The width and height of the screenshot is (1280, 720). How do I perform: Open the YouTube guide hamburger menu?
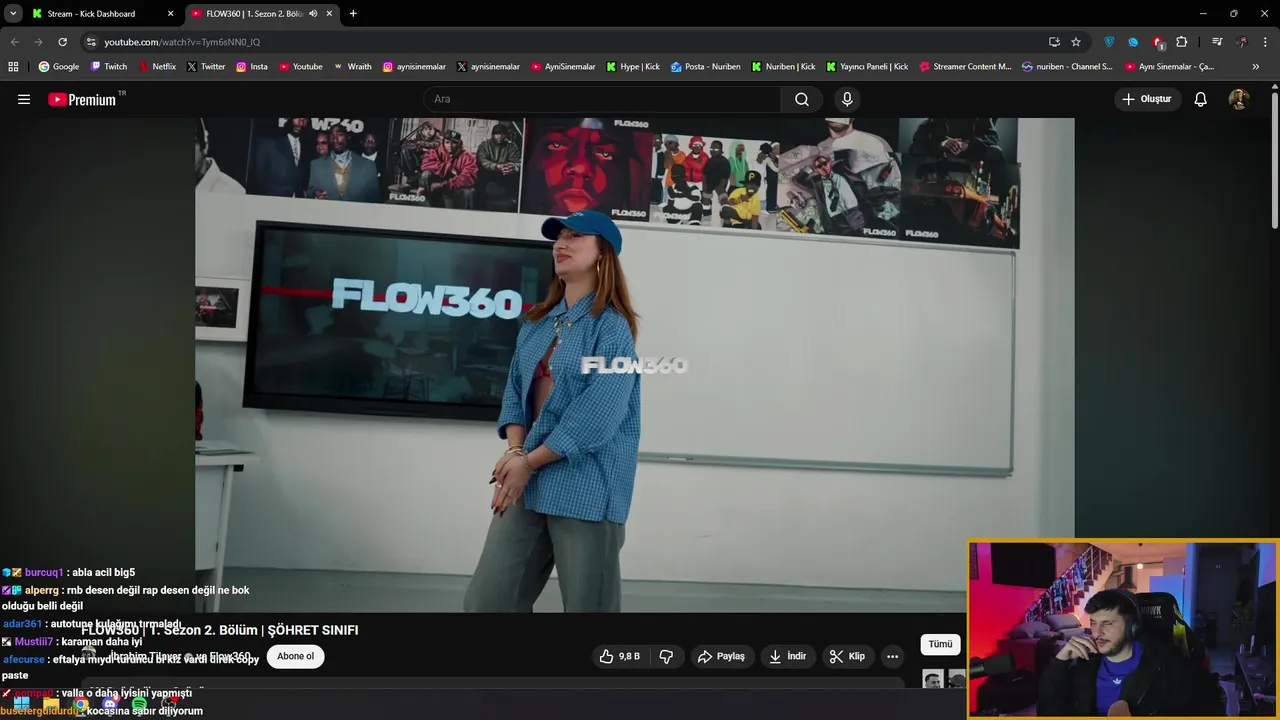24,99
